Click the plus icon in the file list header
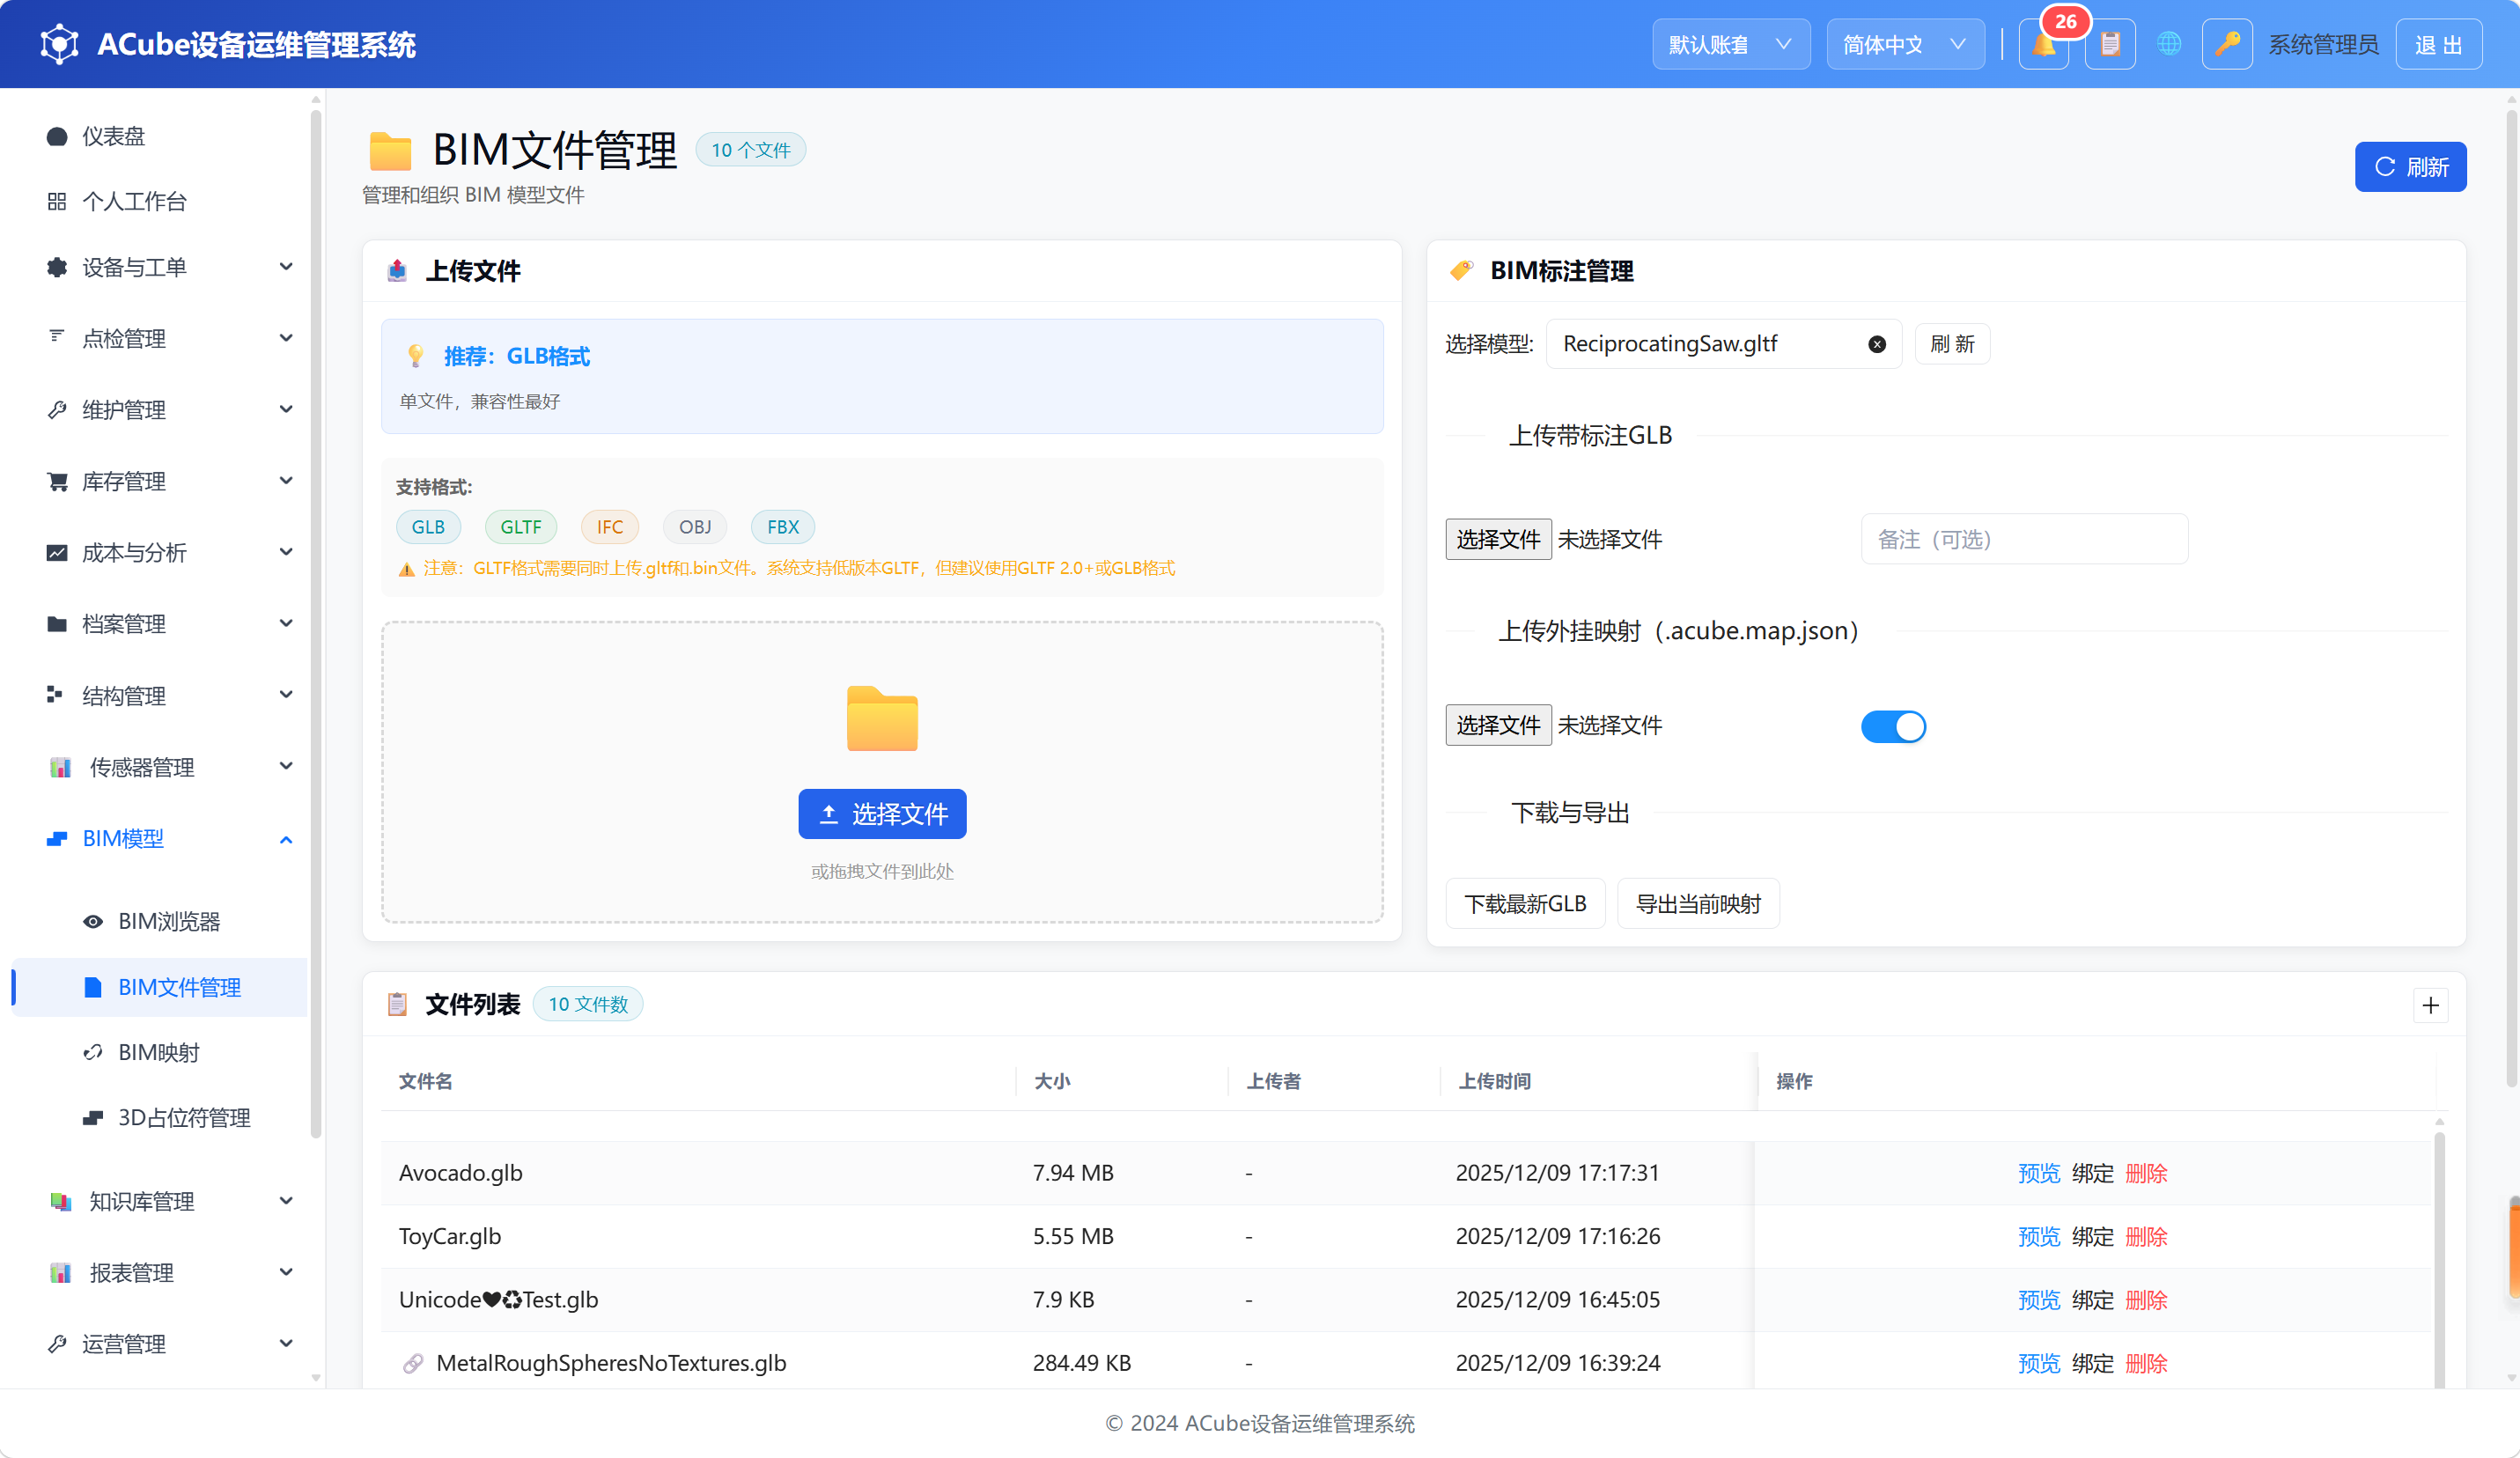 coord(2431,1005)
